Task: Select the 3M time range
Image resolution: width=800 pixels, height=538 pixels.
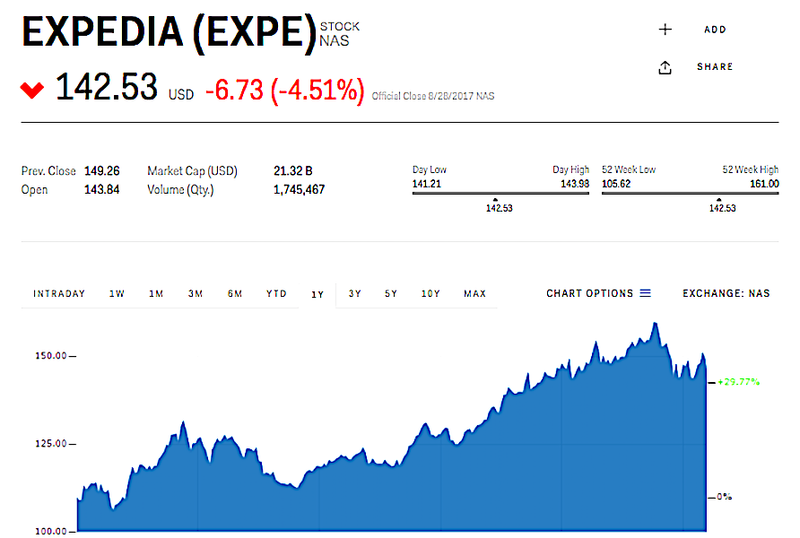Action: [x=195, y=294]
